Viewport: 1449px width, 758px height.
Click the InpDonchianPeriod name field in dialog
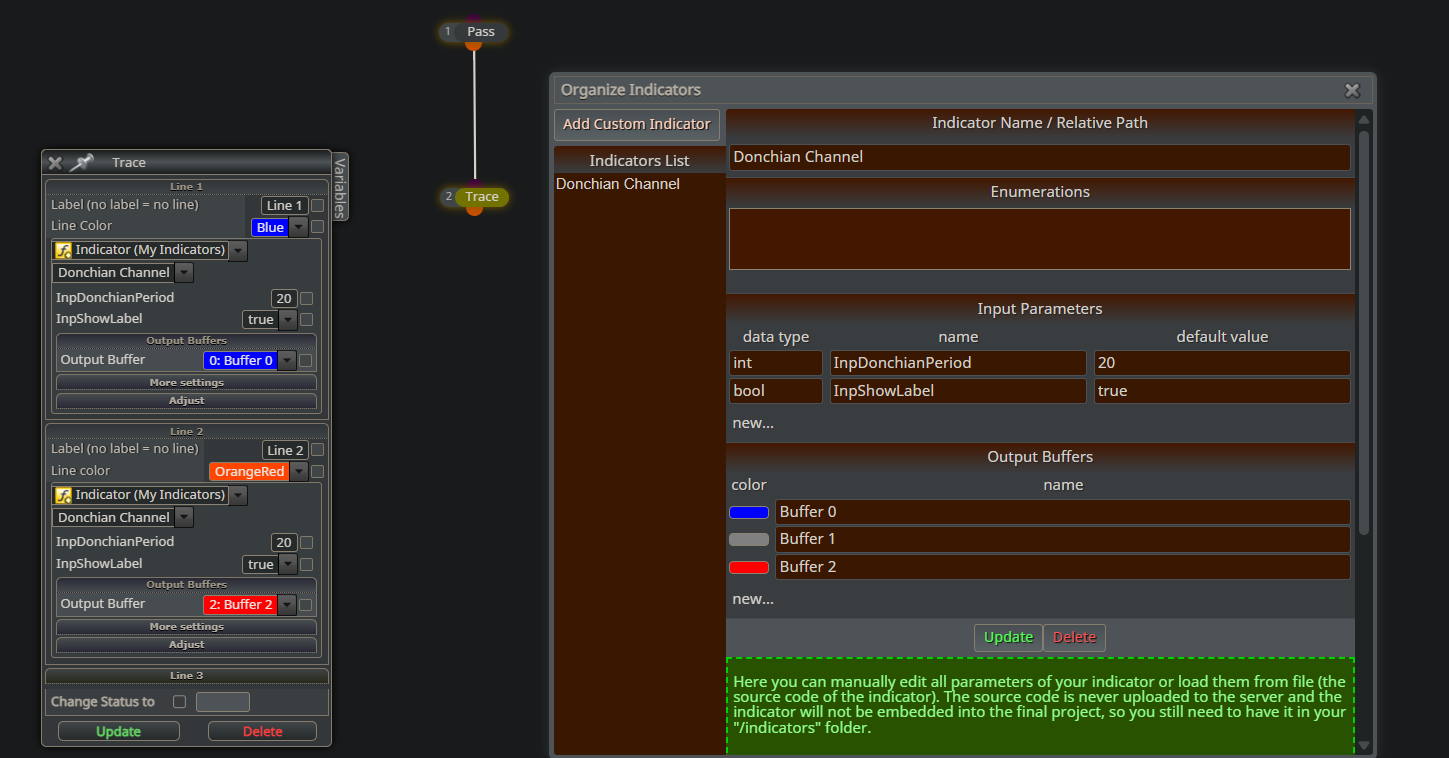tap(958, 363)
